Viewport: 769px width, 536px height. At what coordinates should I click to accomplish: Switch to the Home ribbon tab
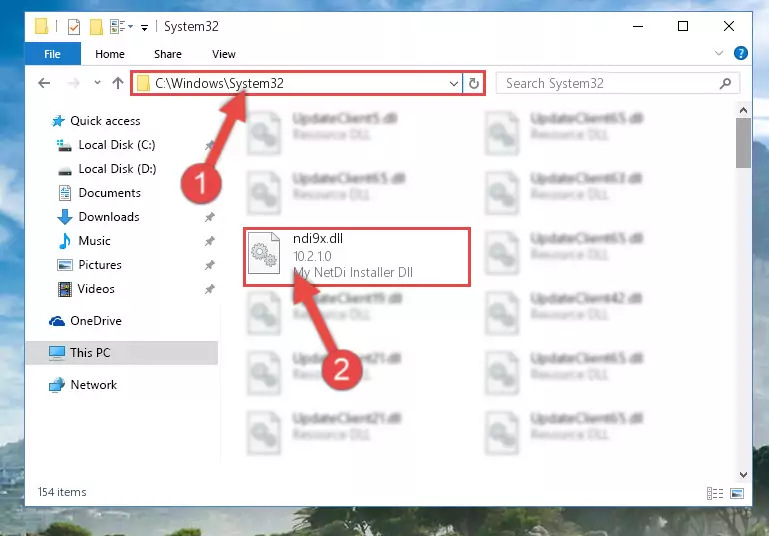click(110, 54)
